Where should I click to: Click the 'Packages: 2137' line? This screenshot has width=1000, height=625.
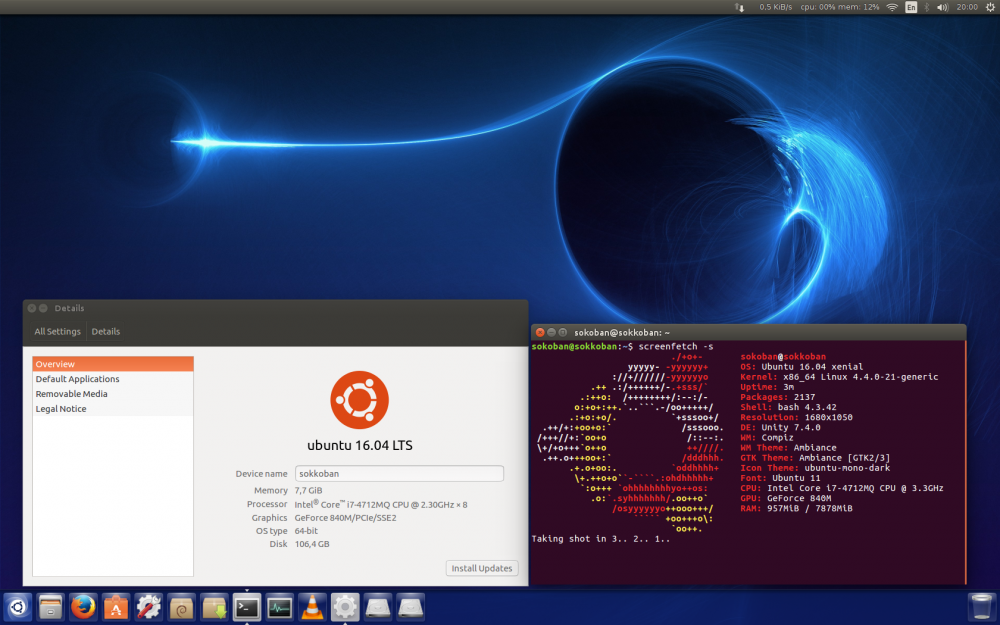click(x=777, y=397)
